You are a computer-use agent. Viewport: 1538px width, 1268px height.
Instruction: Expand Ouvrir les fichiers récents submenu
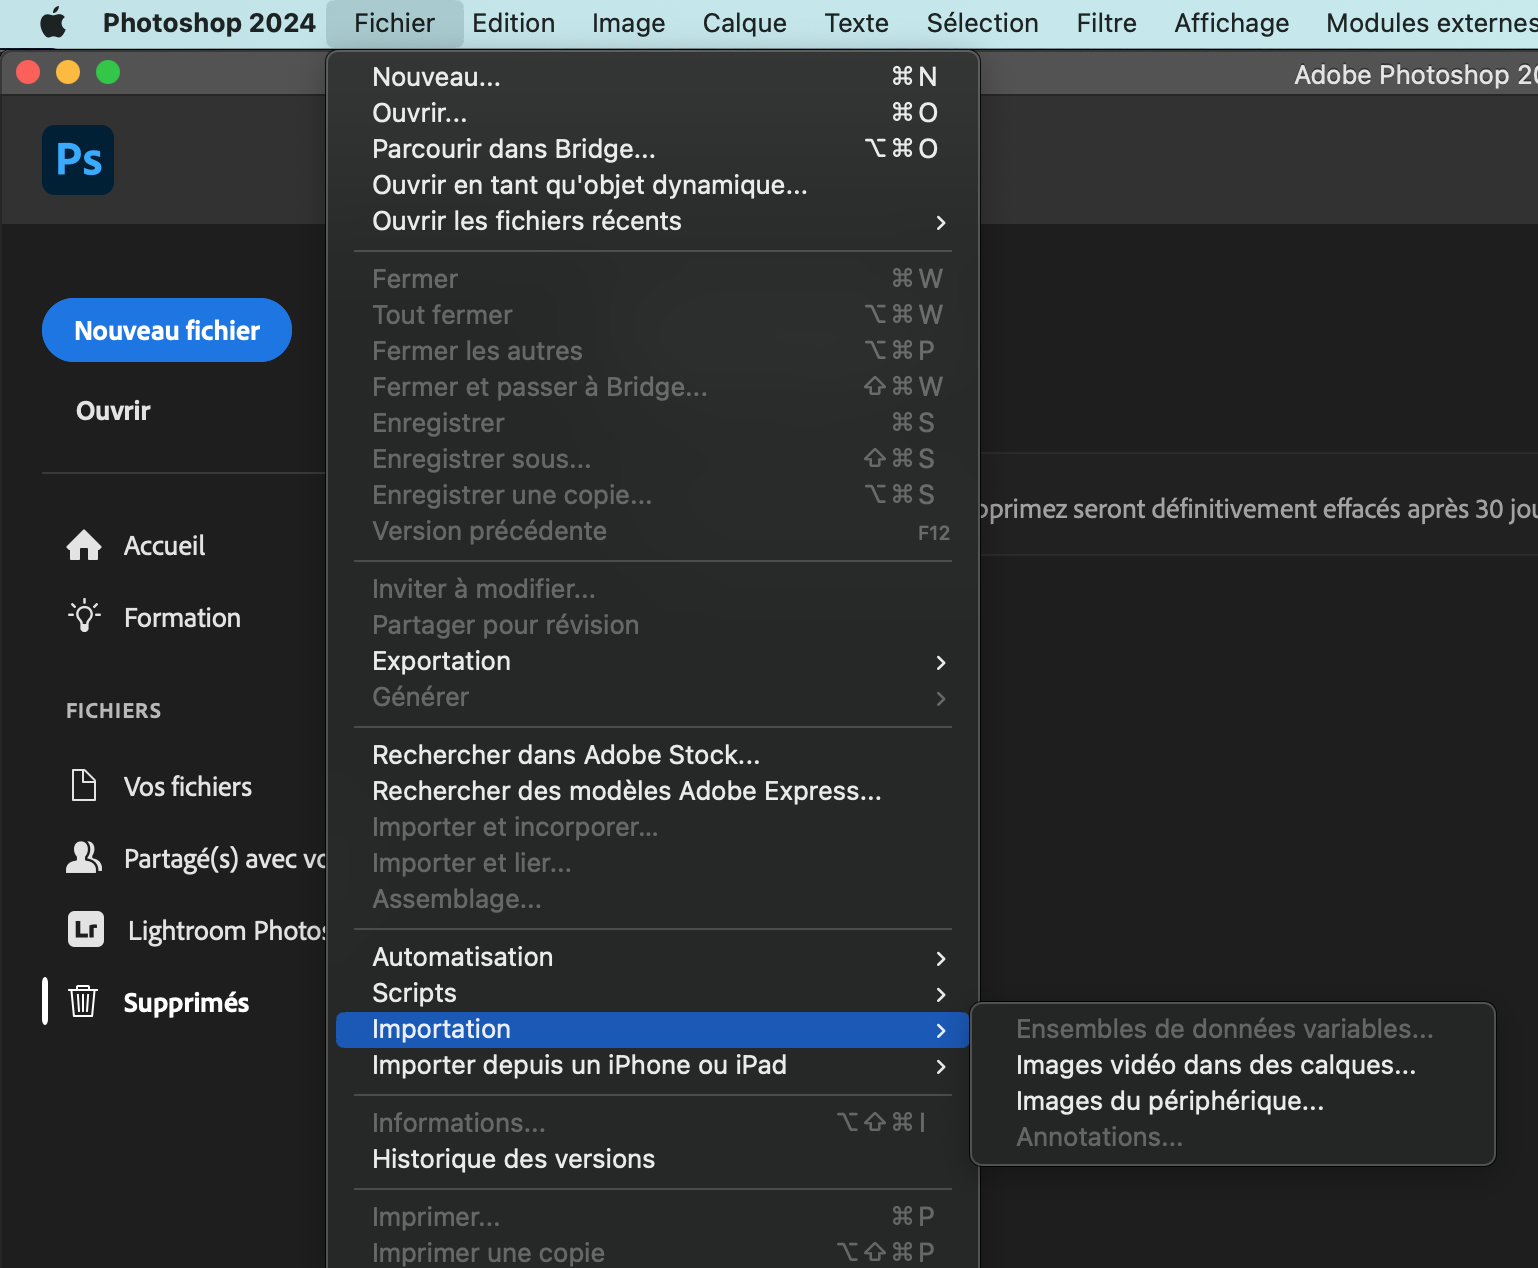pyautogui.click(x=653, y=221)
